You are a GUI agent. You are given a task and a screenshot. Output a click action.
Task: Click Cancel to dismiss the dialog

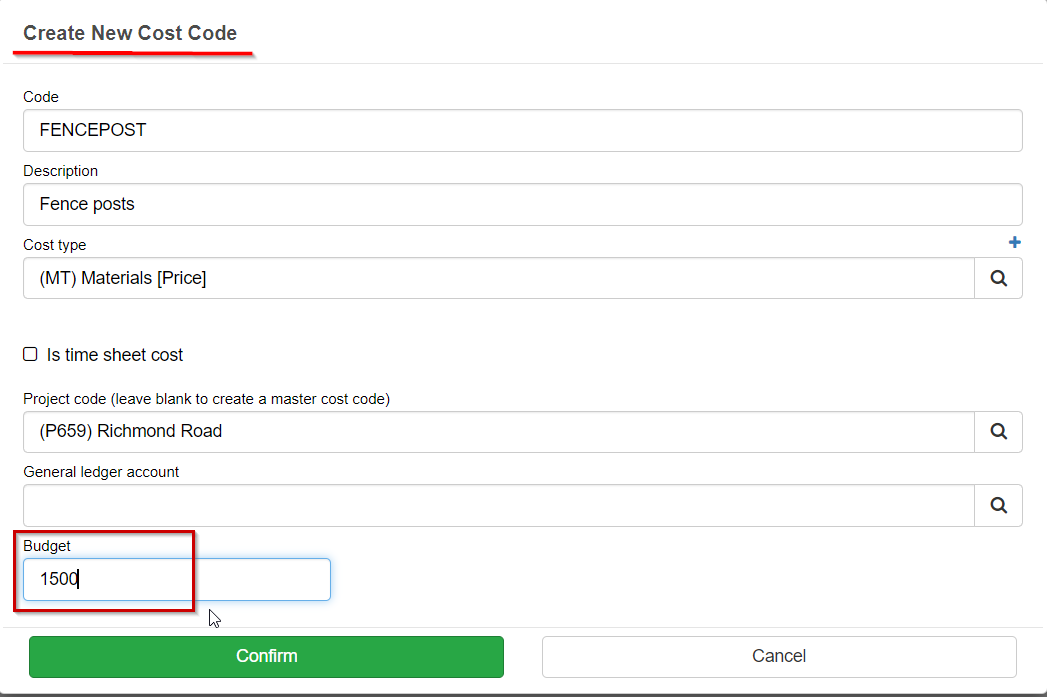click(x=779, y=656)
